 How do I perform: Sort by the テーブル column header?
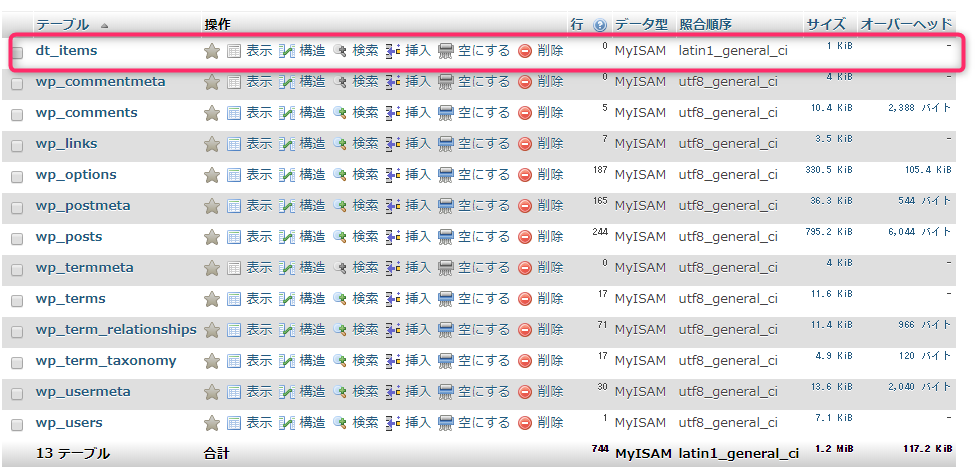tap(63, 24)
